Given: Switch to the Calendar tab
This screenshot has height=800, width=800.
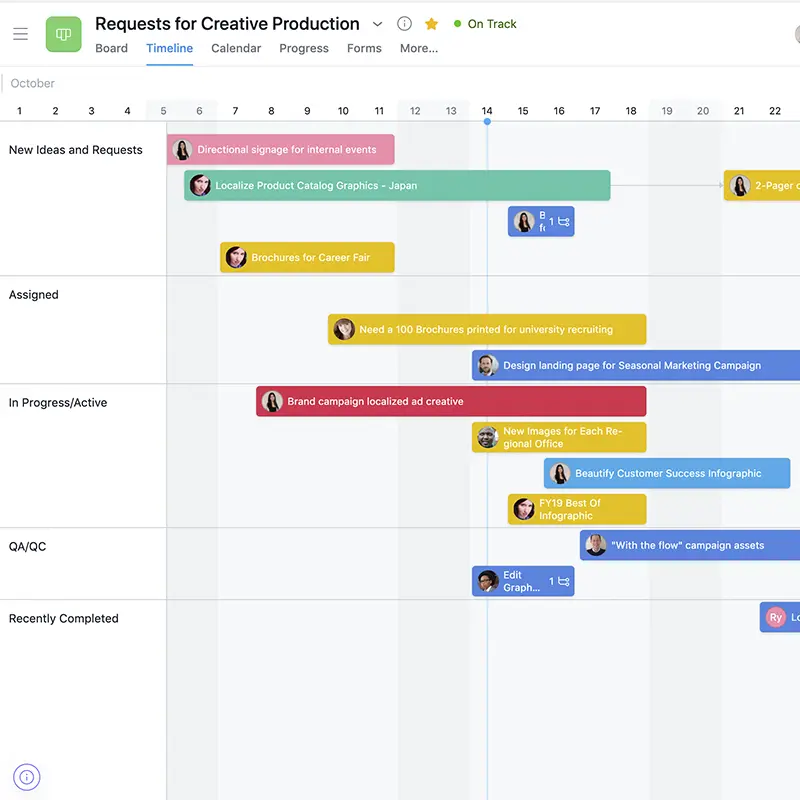Looking at the screenshot, I should tap(236, 48).
